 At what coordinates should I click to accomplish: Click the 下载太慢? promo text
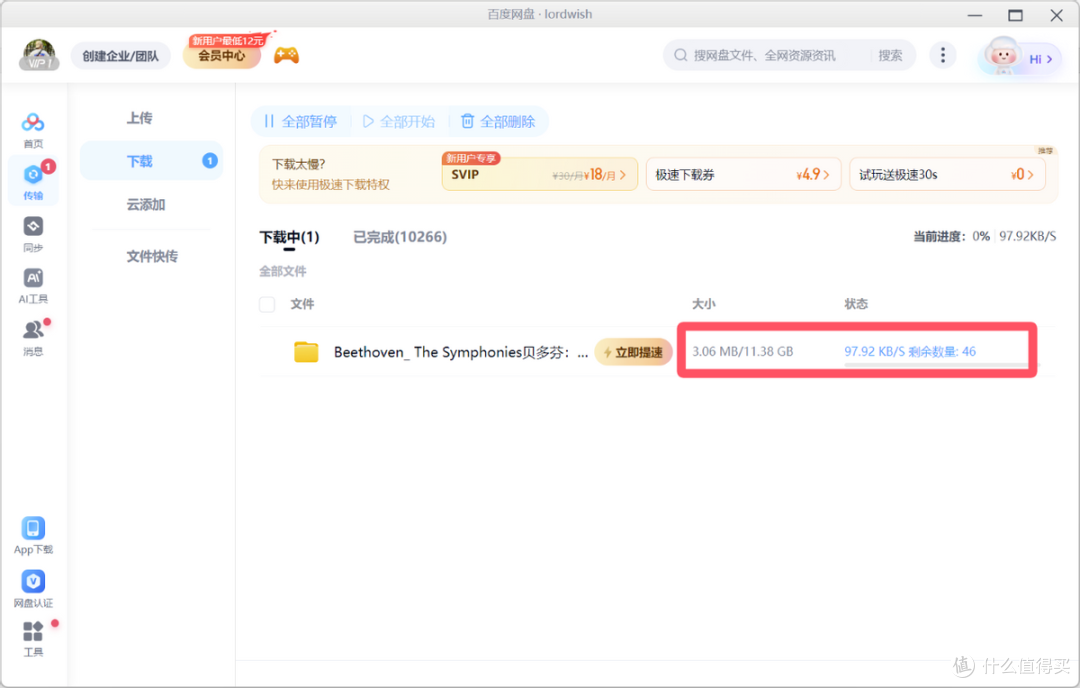[x=298, y=164]
